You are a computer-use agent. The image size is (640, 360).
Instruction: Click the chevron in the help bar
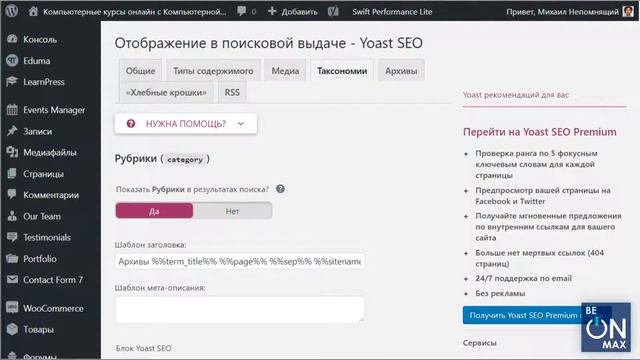241,124
